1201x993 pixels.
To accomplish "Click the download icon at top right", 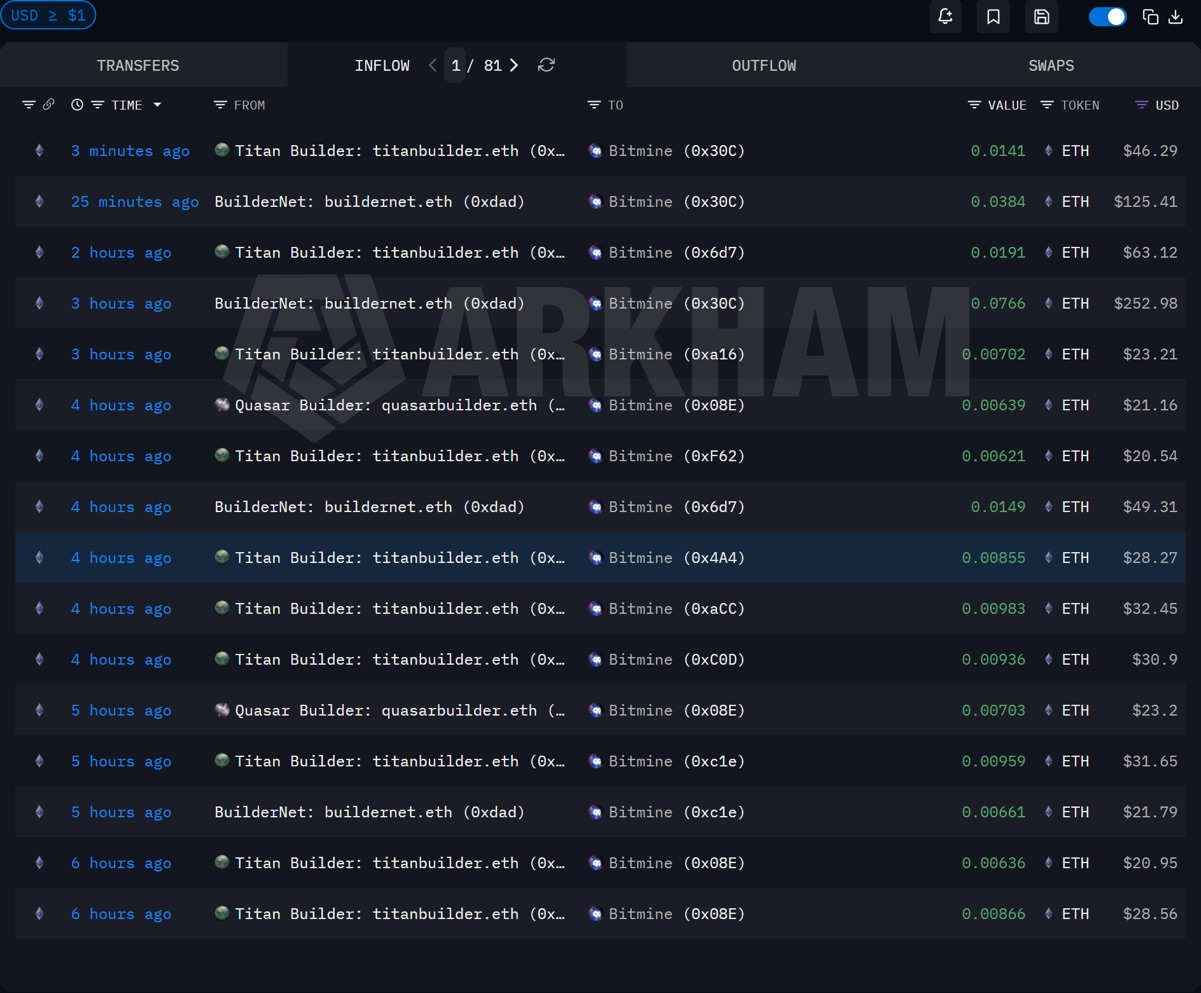I will 1176,17.
